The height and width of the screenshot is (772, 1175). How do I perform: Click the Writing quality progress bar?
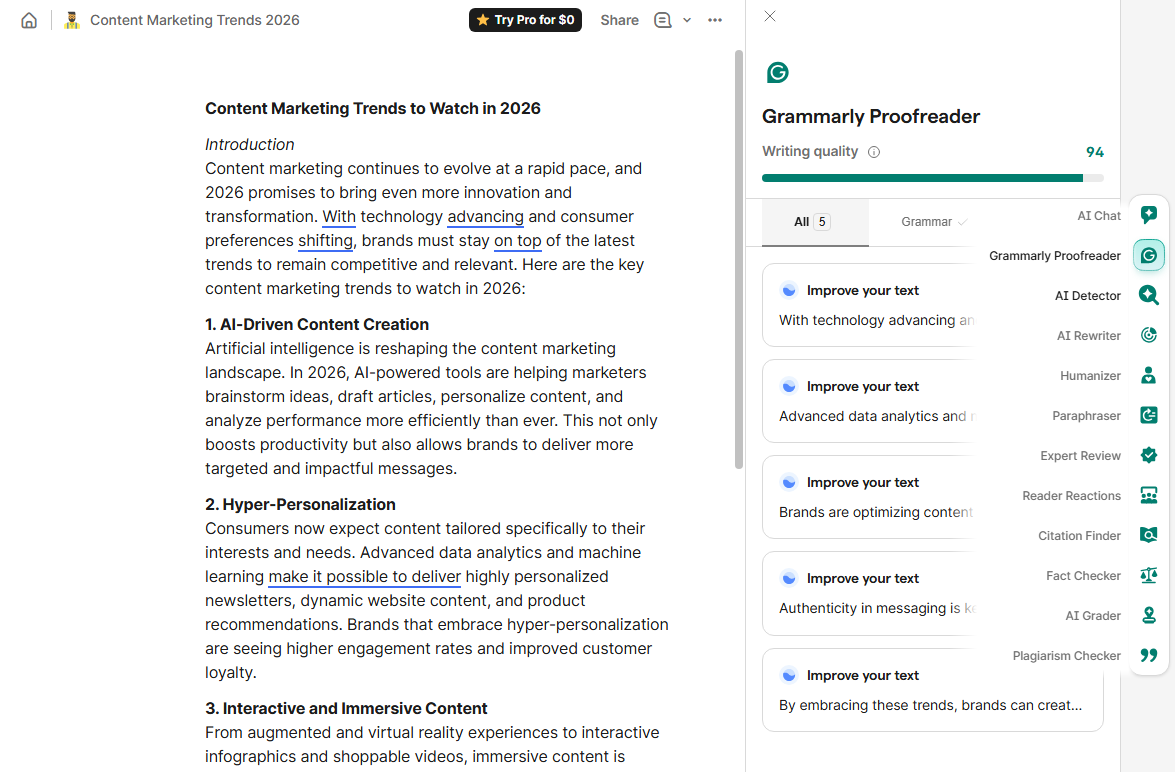click(930, 177)
